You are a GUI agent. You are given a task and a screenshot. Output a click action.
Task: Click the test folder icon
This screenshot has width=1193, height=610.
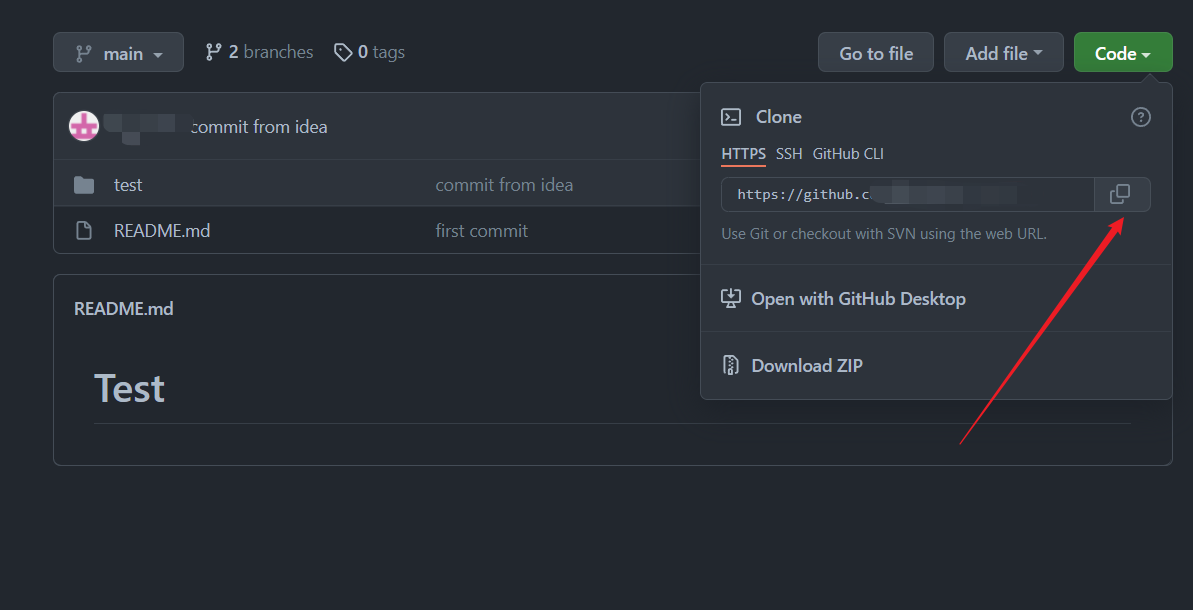[x=84, y=185]
